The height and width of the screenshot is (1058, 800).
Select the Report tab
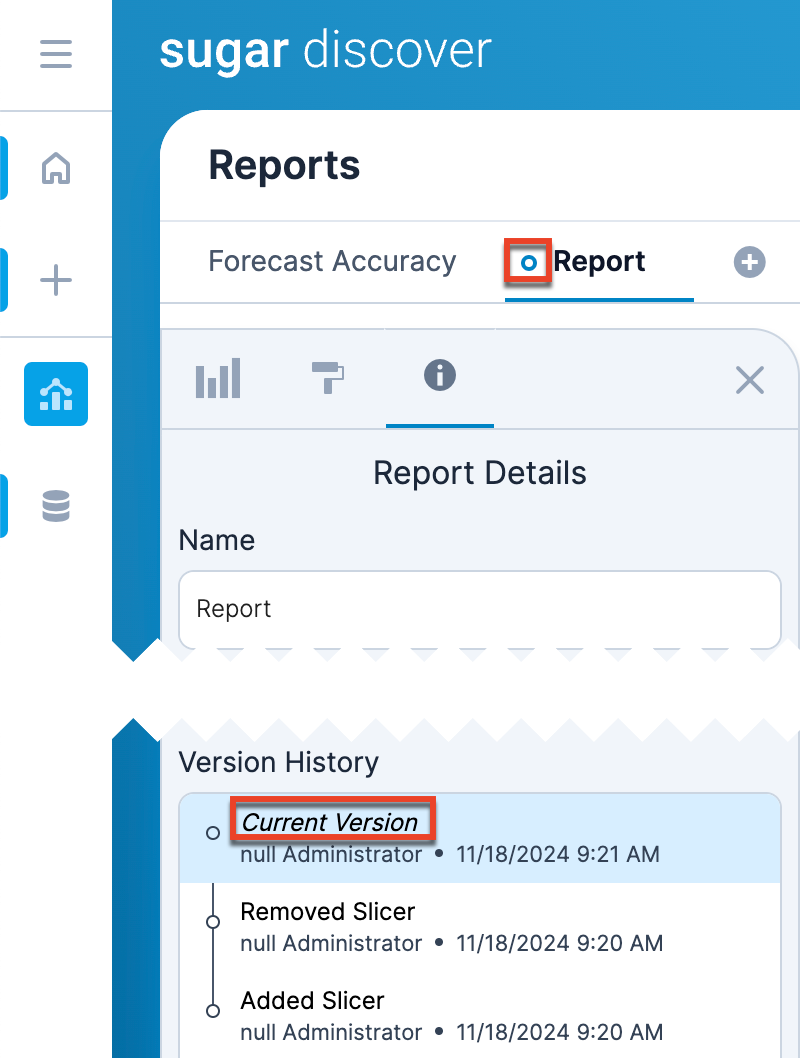(599, 262)
